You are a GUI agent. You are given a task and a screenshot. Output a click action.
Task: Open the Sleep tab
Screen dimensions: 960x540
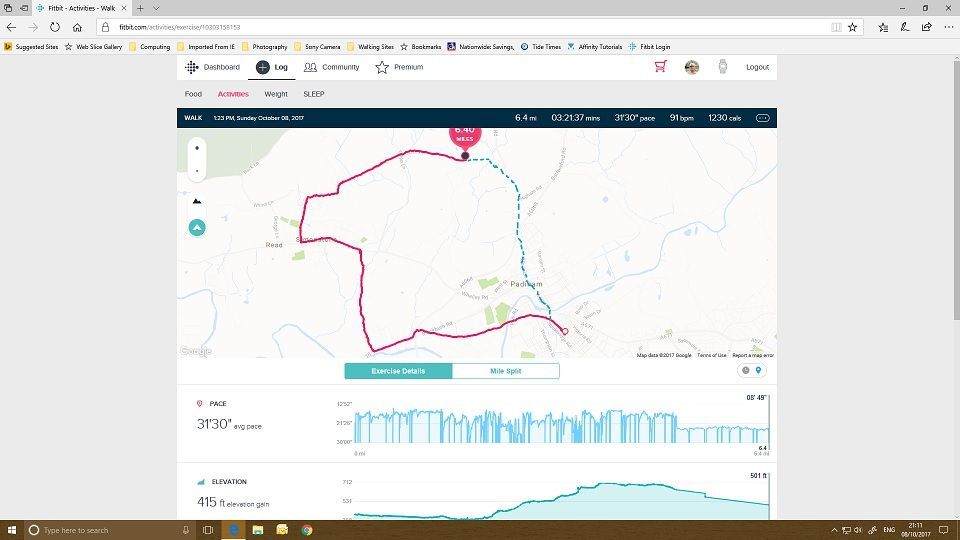tap(313, 94)
